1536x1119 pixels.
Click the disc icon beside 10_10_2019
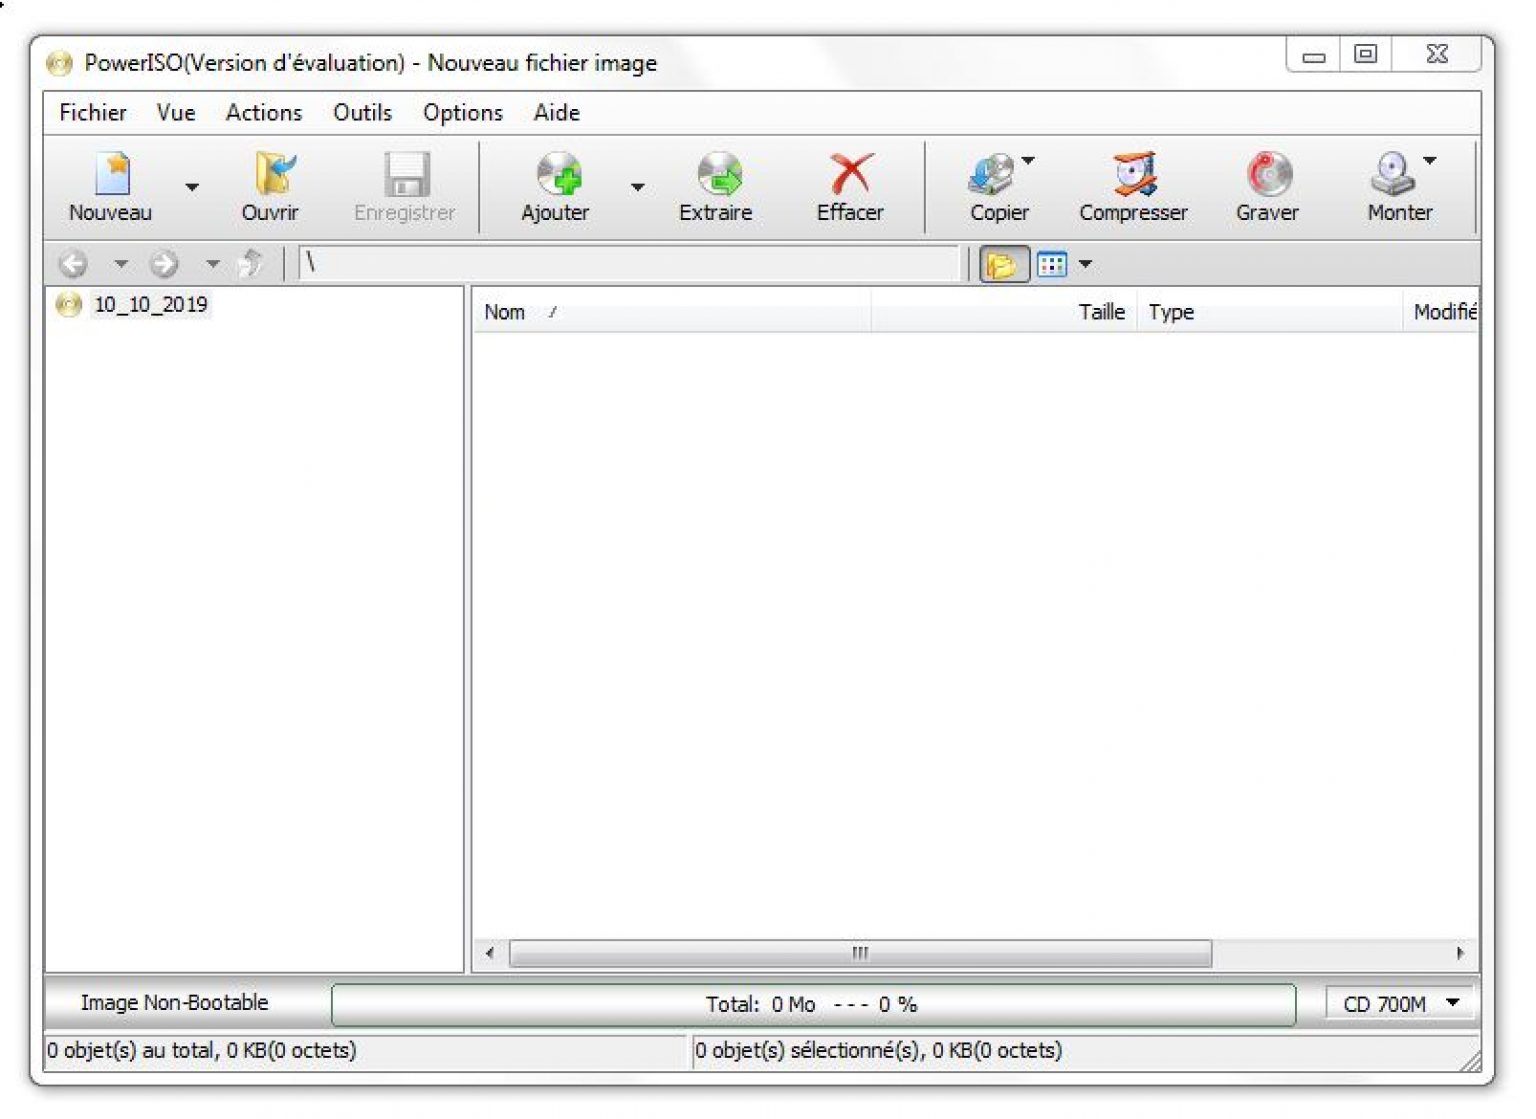point(69,305)
